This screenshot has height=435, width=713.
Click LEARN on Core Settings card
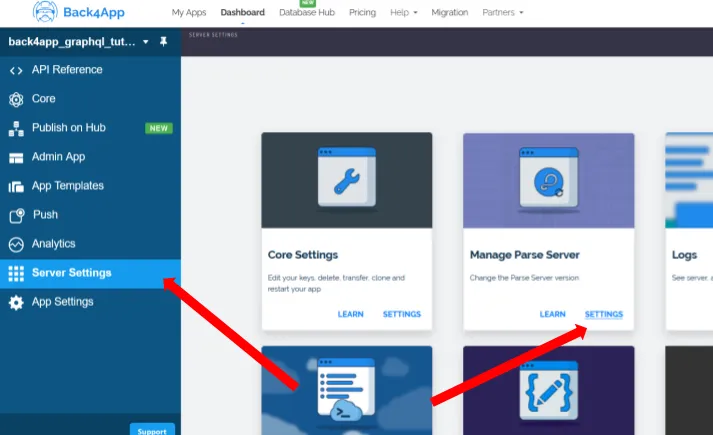(x=351, y=314)
